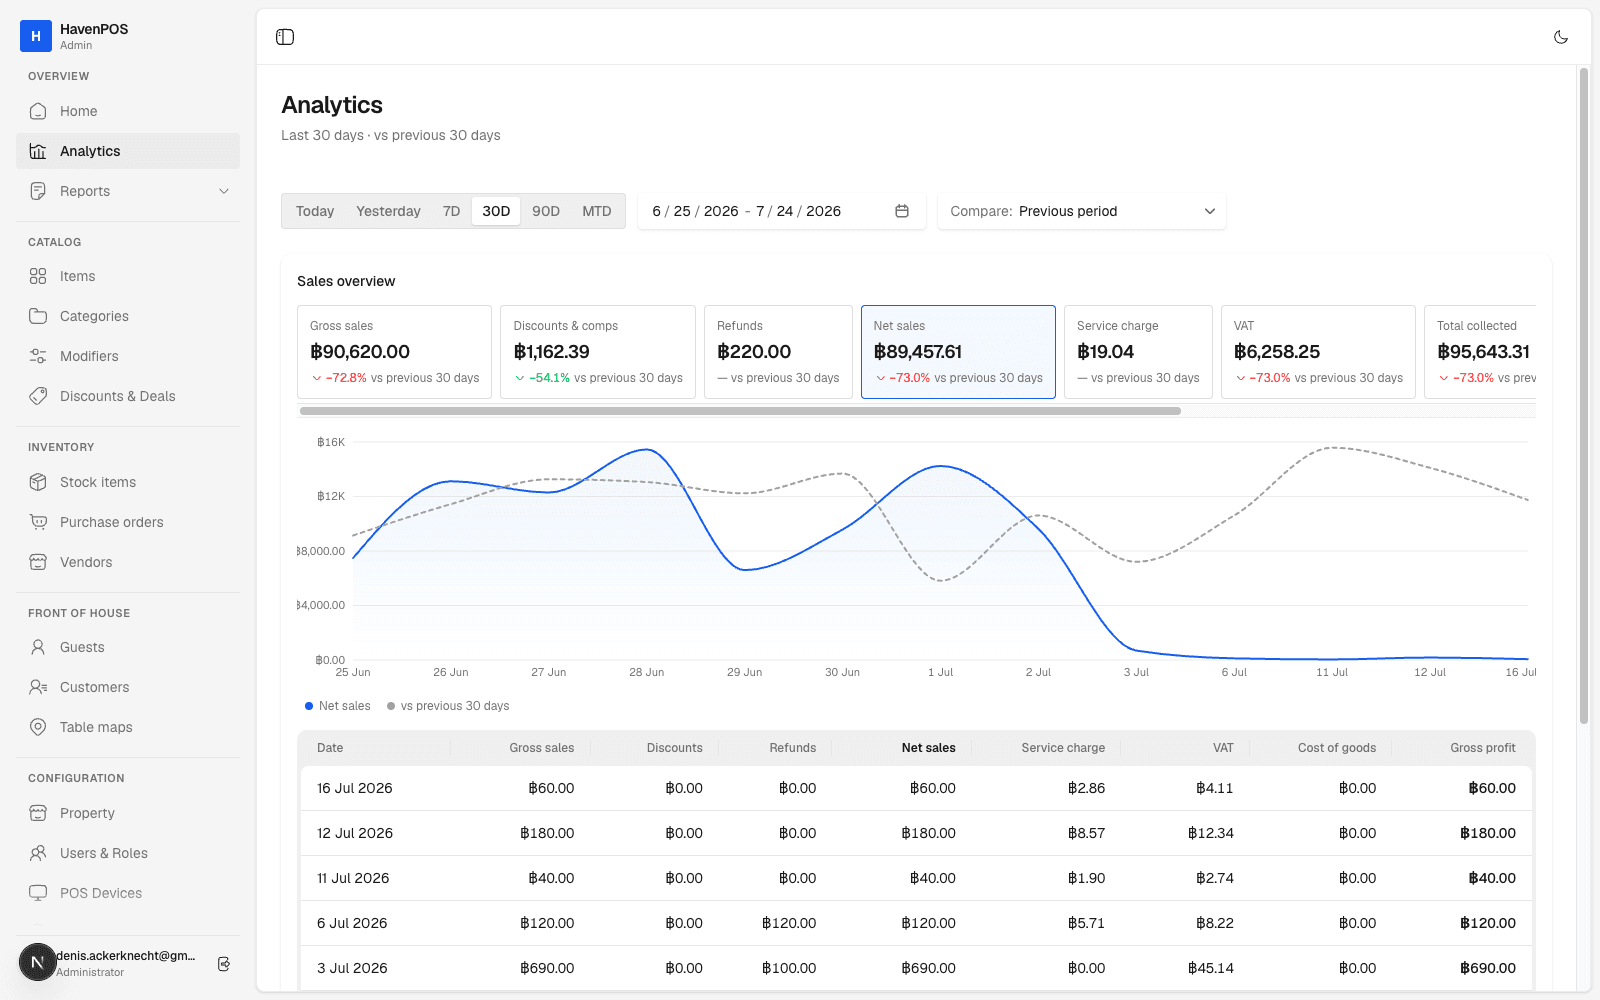Open Purchase orders
The image size is (1600, 1000).
point(128,522)
